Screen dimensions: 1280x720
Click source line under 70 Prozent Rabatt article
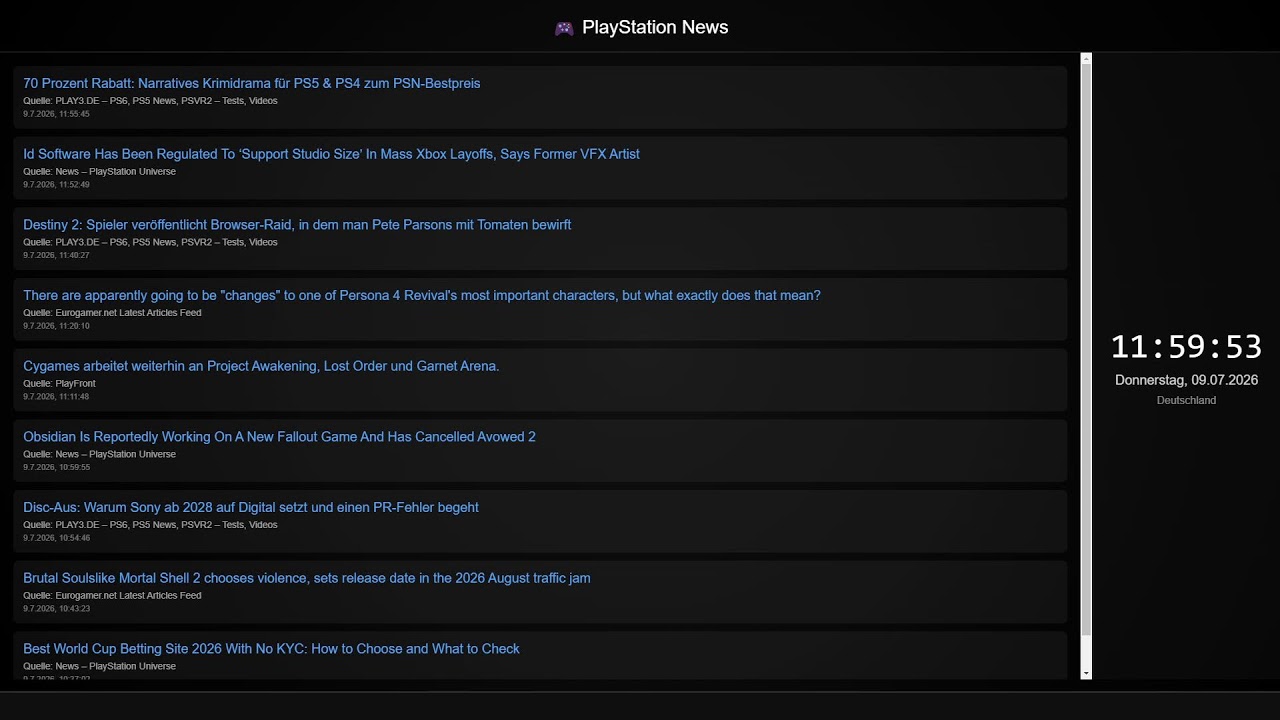pos(150,101)
